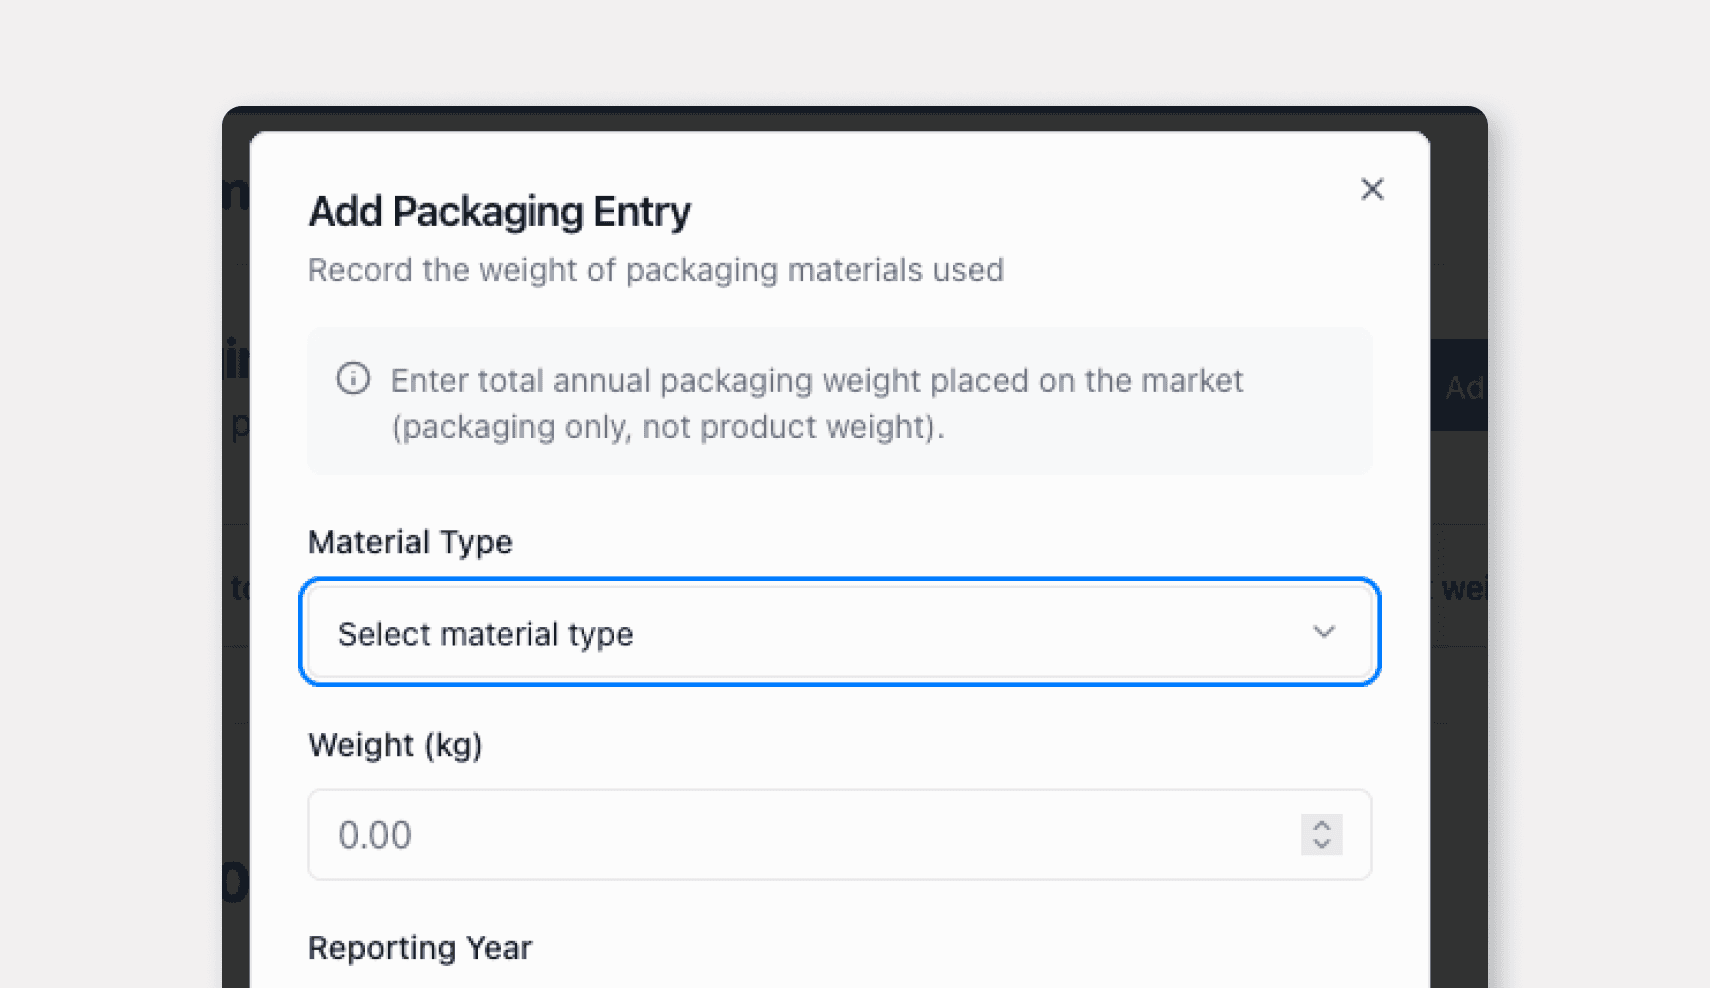The image size is (1710, 988).
Task: Click the chevron arrow in material selector
Action: [x=1324, y=632]
